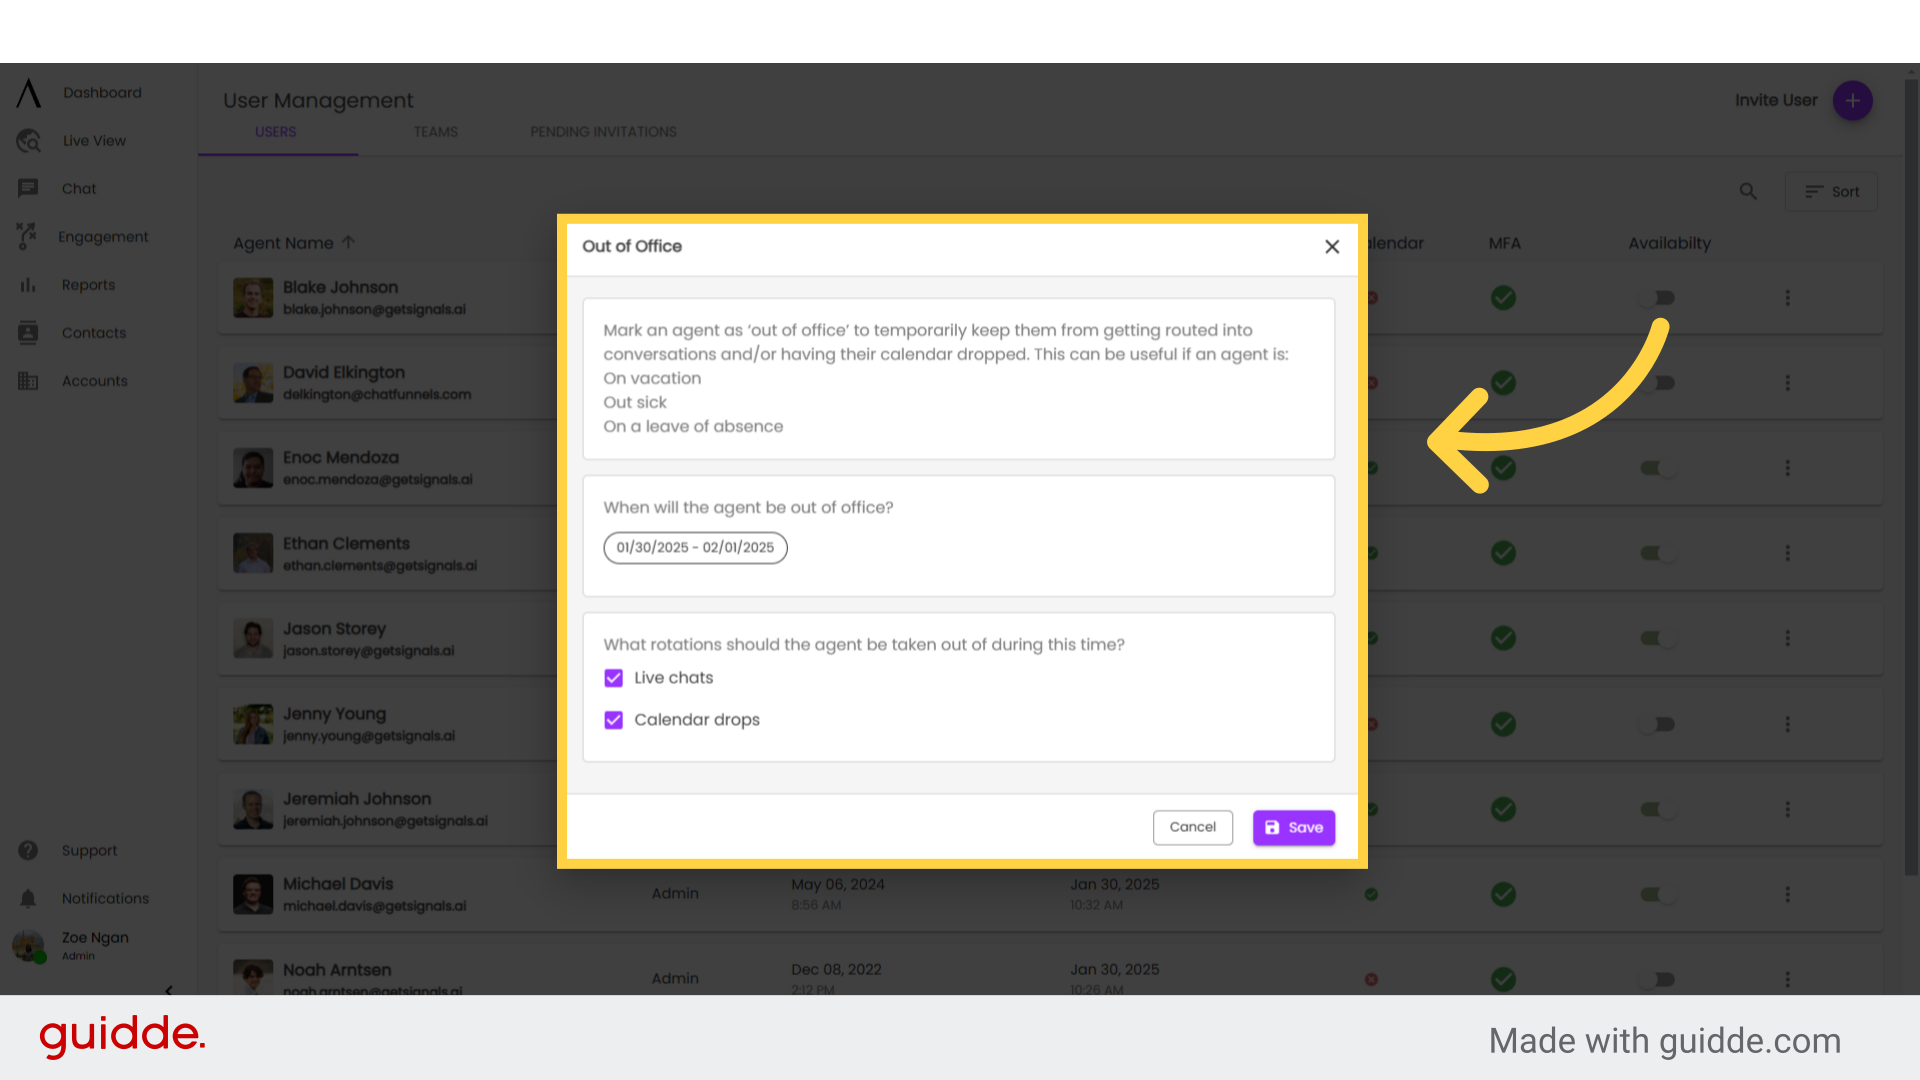
Task: Uncheck the Live chats checkbox
Action: pyautogui.click(x=614, y=678)
